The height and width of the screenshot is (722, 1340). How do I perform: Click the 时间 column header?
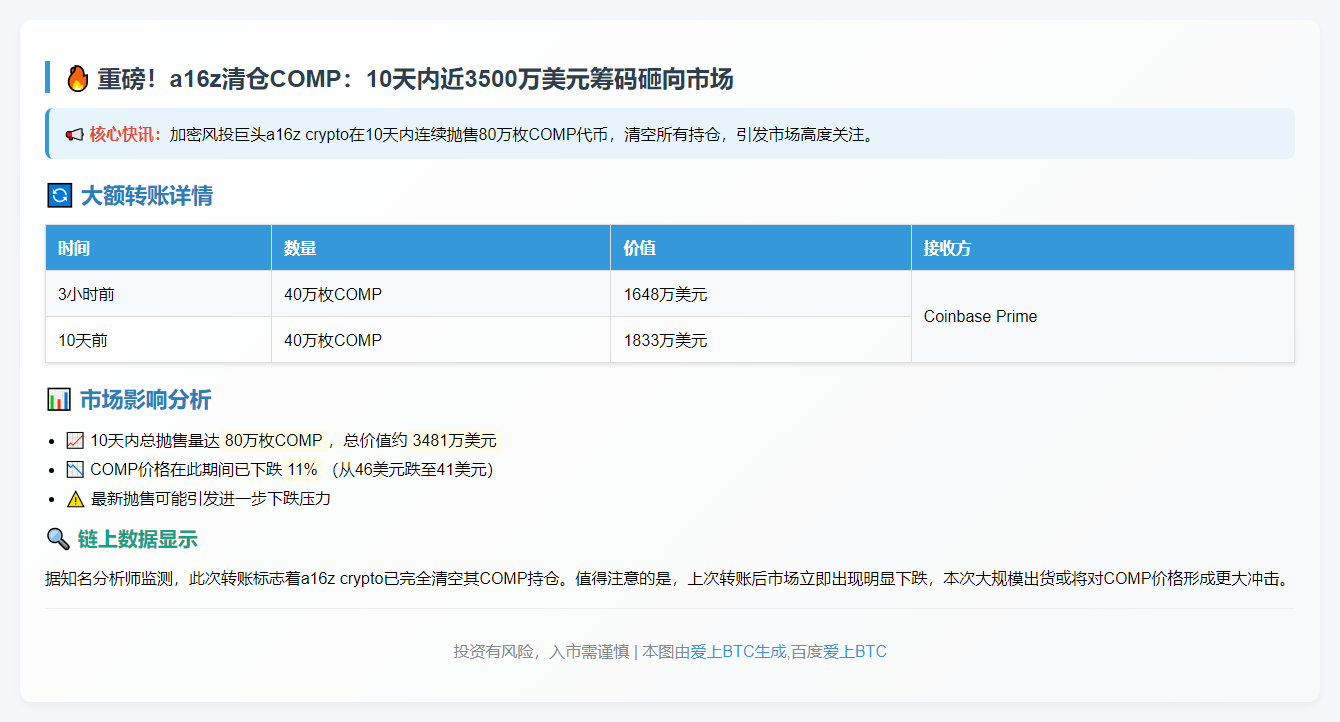(x=158, y=248)
